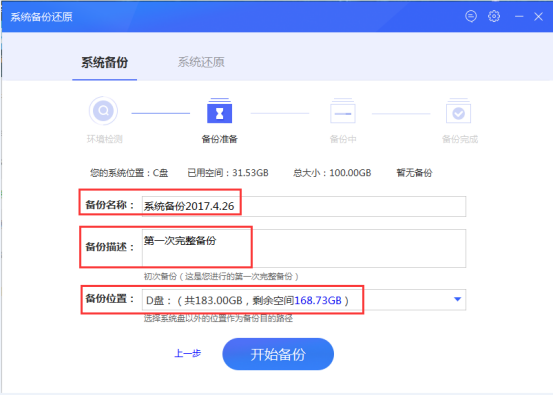Click the 环境检测 step magnifier icon
The height and width of the screenshot is (396, 554).
click(x=103, y=111)
